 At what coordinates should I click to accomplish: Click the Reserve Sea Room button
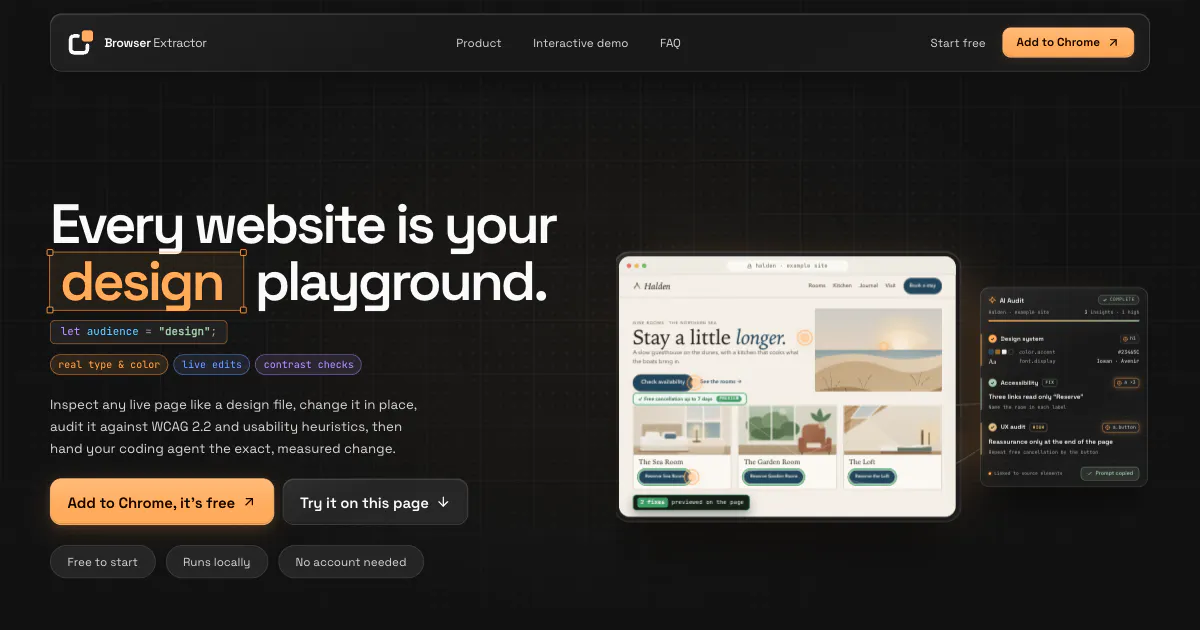[x=663, y=477]
